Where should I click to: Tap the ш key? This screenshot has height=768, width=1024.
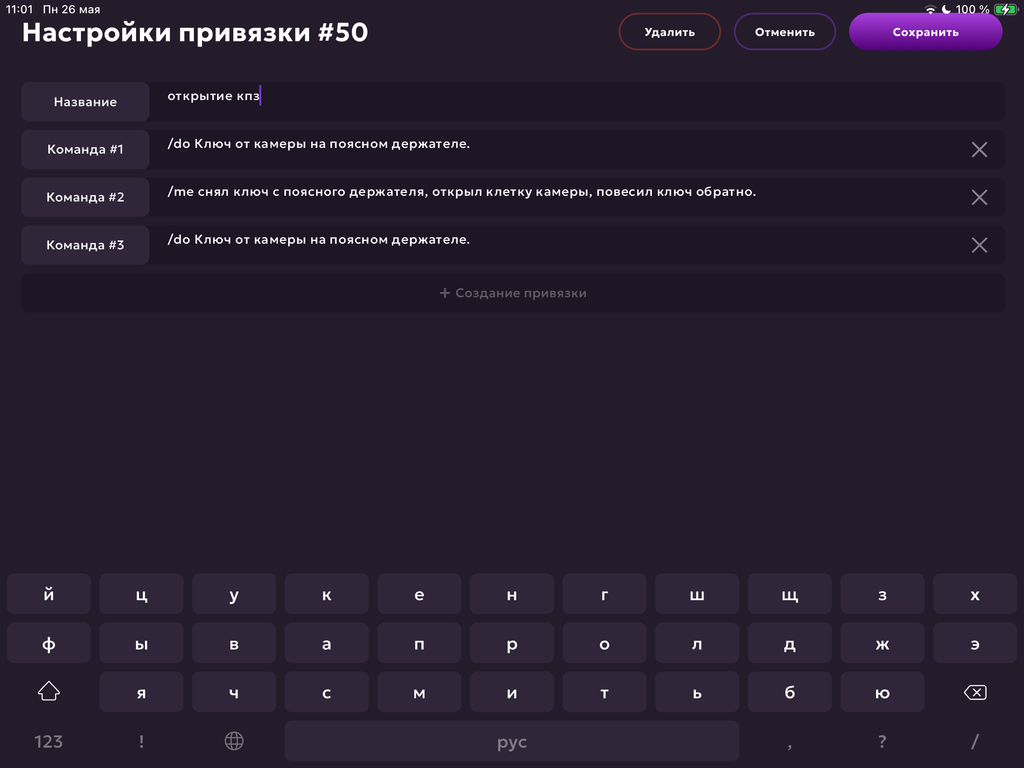pos(697,594)
